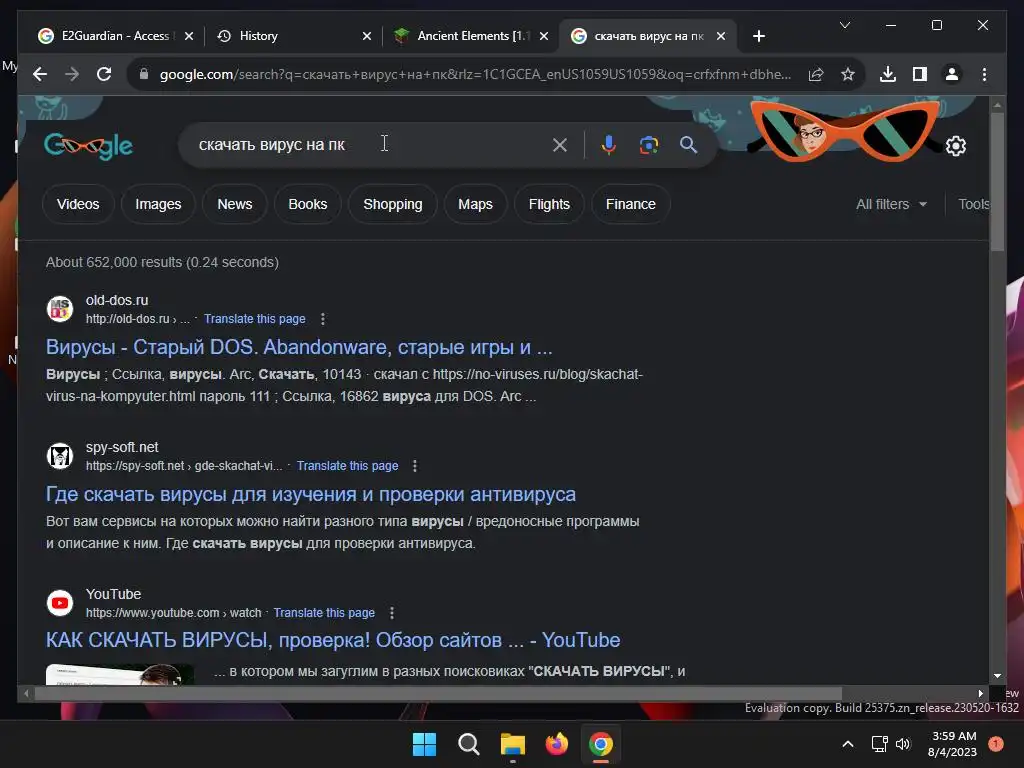
Task: Click the spy-soft.net site favicon
Action: point(60,456)
